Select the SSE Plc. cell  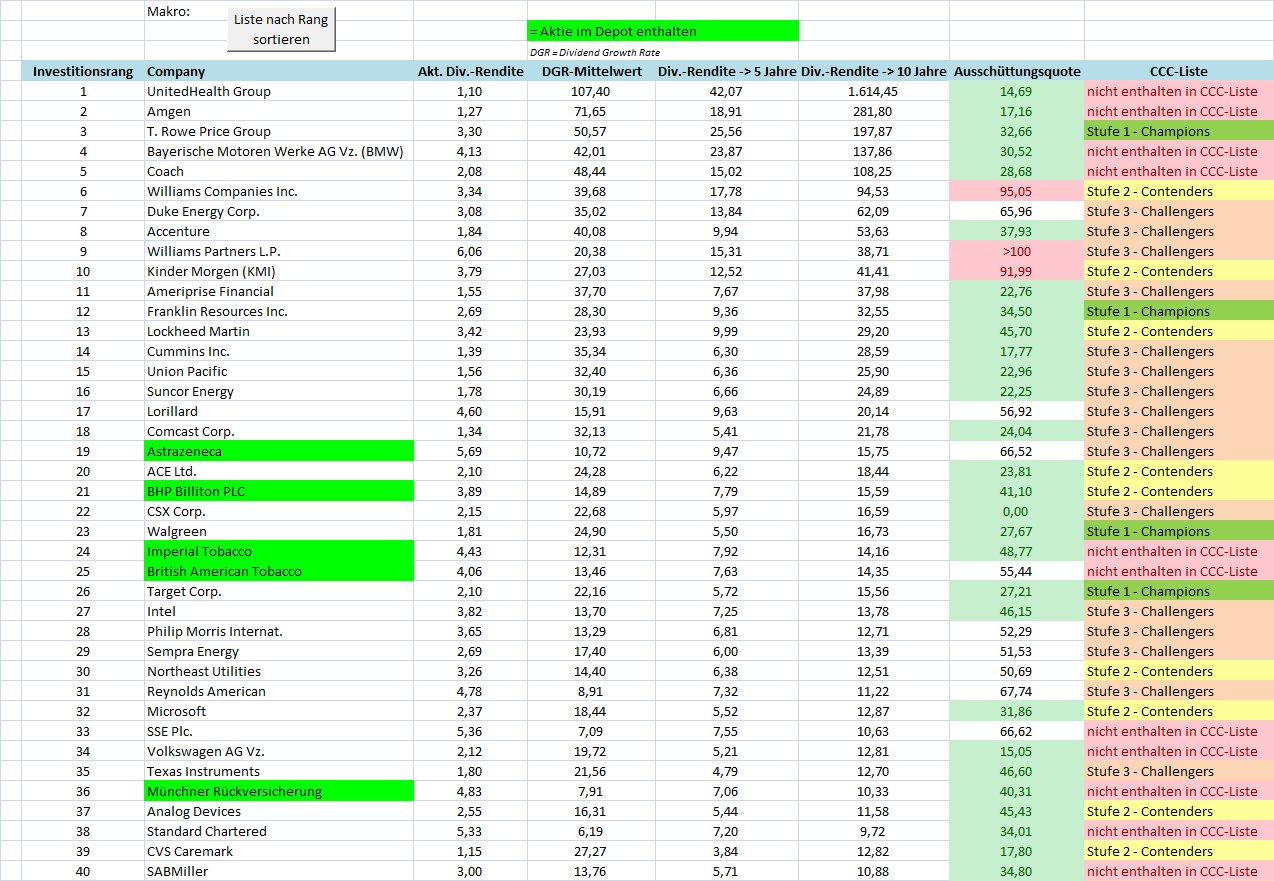tap(279, 731)
